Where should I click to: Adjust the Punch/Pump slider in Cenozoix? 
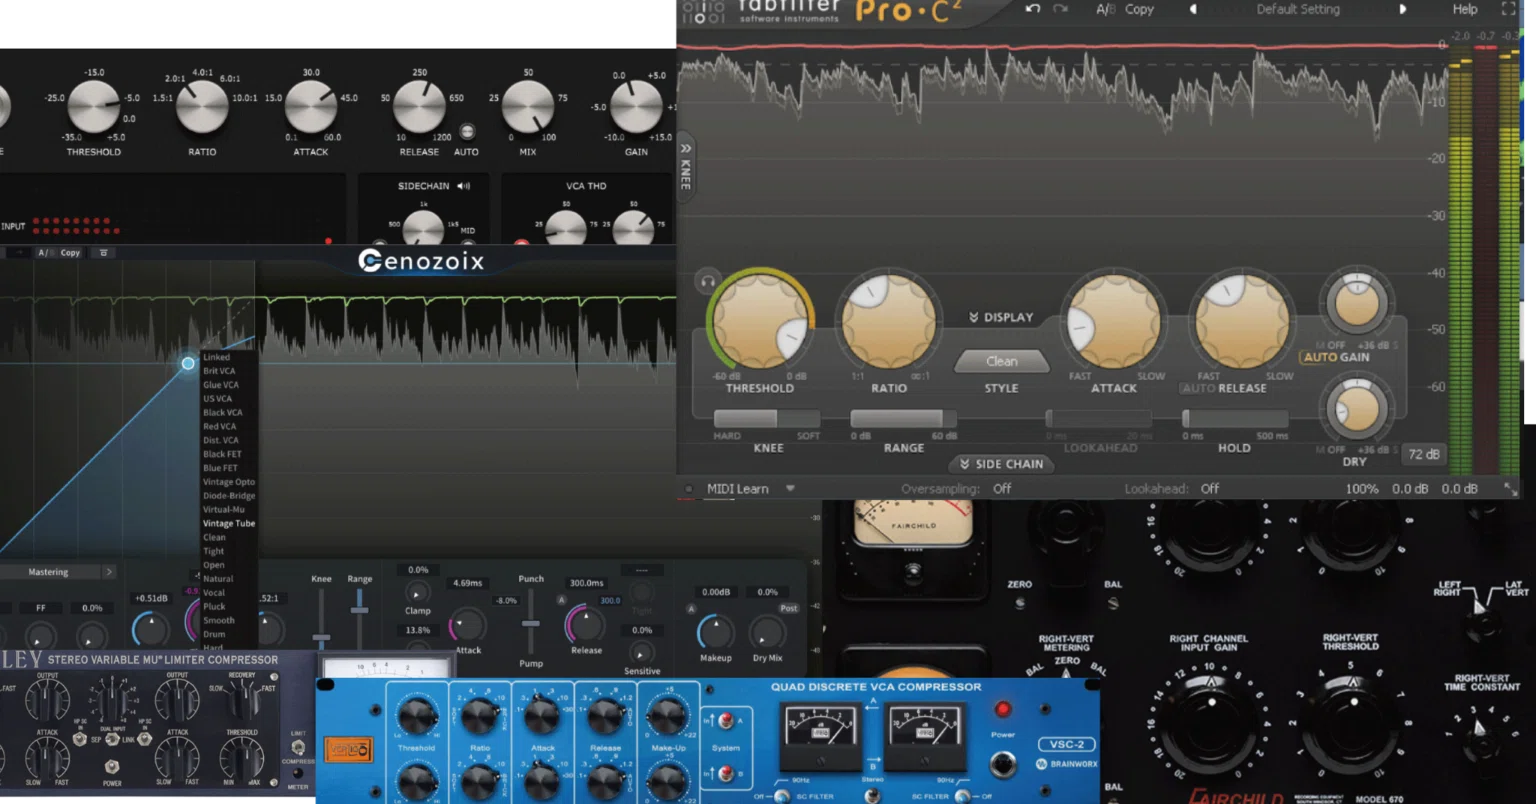click(x=531, y=622)
